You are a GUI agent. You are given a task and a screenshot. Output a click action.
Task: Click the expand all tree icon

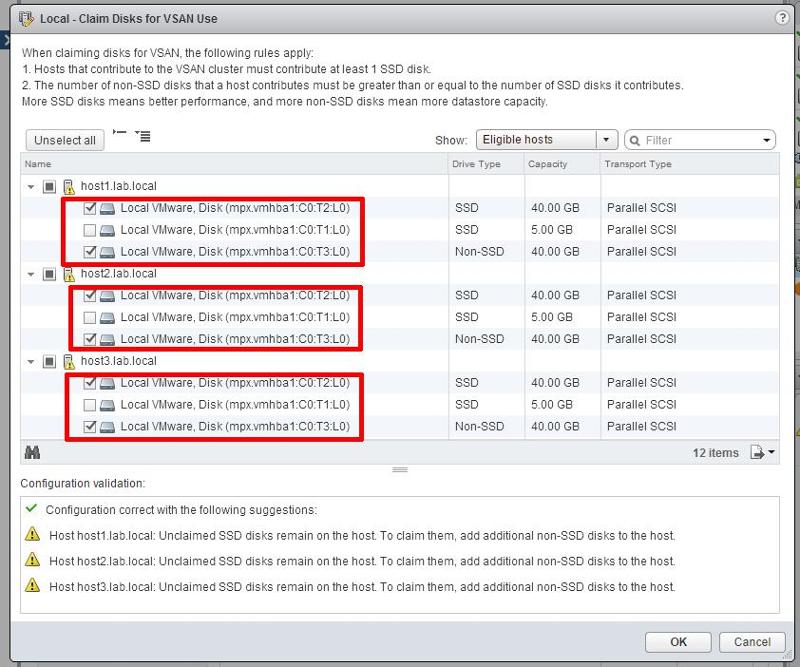pyautogui.click(x=143, y=136)
